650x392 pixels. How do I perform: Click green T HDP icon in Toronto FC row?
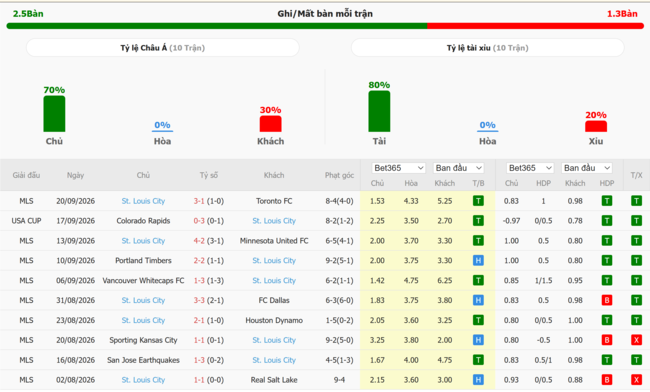click(607, 201)
